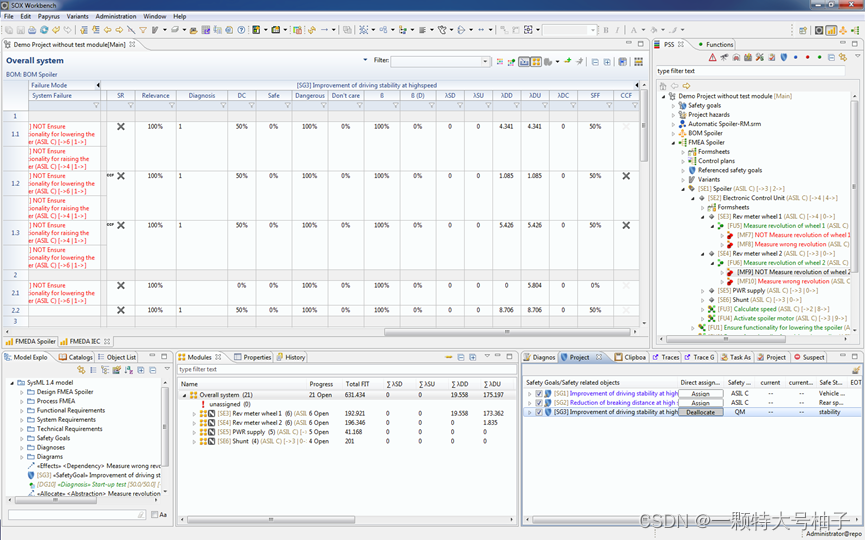The height and width of the screenshot is (540, 865).
Task: Click the red warning triangle icon in PSS
Action: click(x=713, y=57)
